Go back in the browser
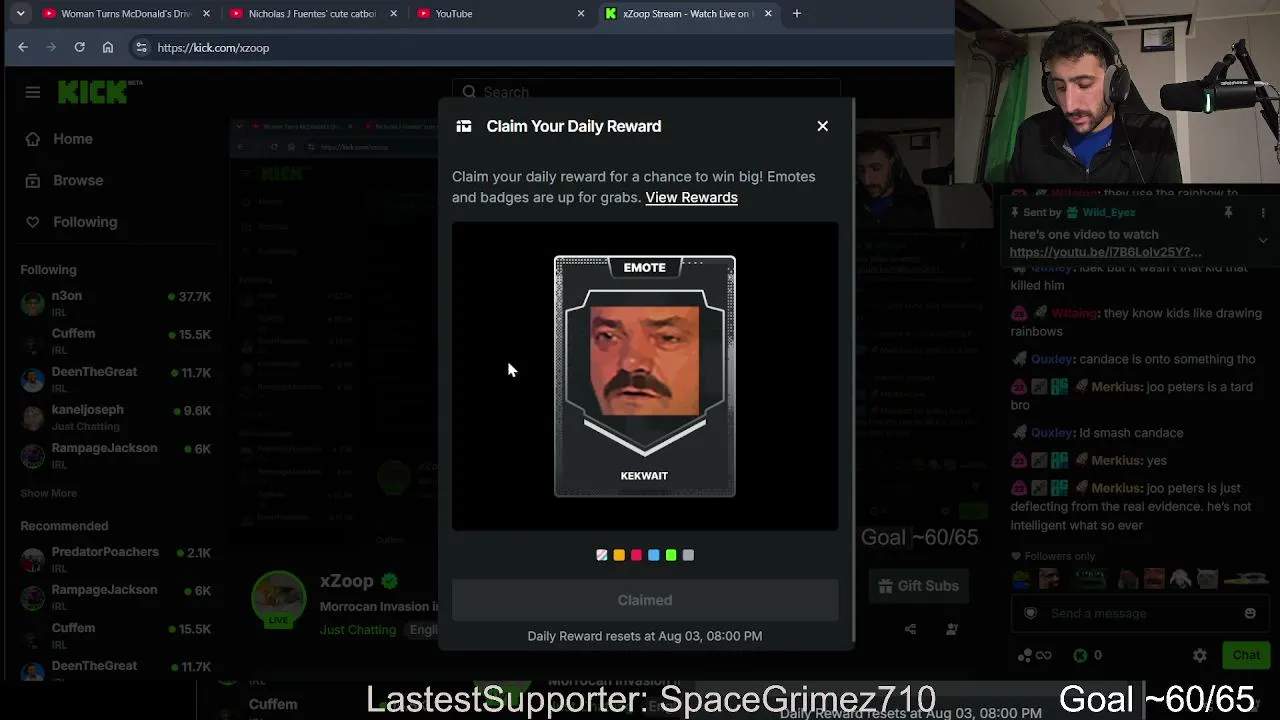Image resolution: width=1280 pixels, height=720 pixels. [23, 47]
